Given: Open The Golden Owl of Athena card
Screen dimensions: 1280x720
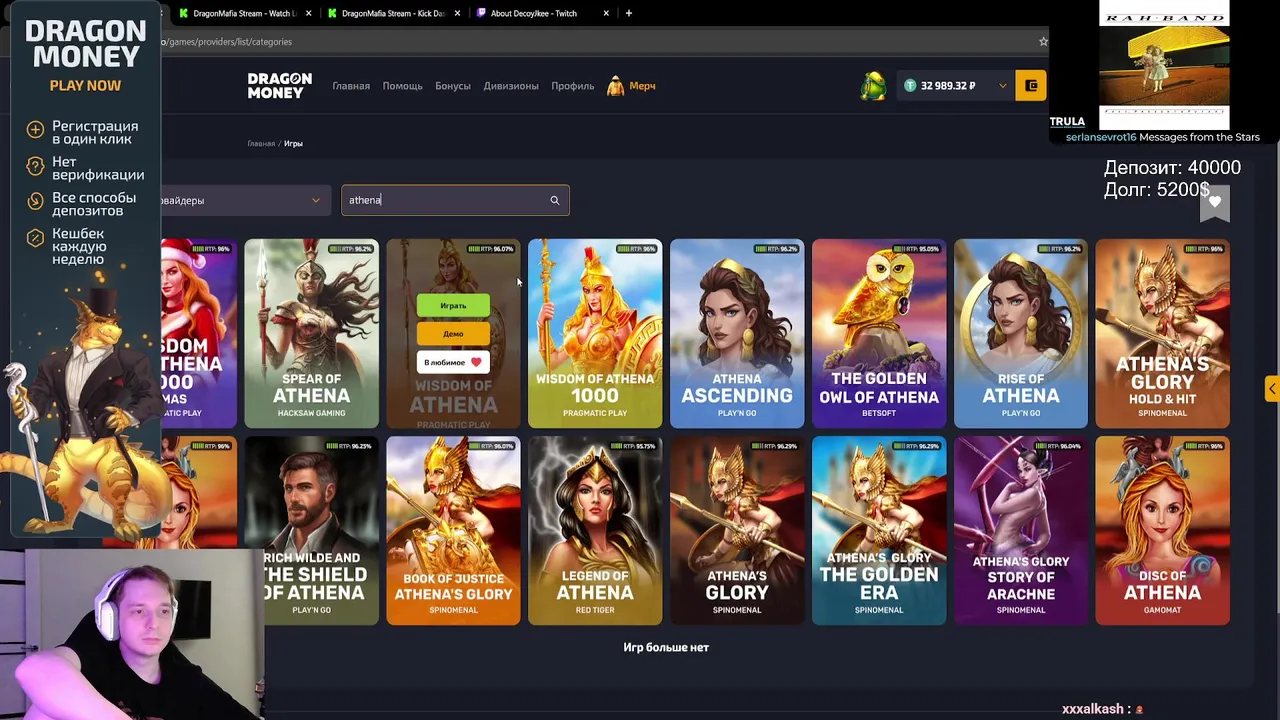Looking at the screenshot, I should [879, 334].
